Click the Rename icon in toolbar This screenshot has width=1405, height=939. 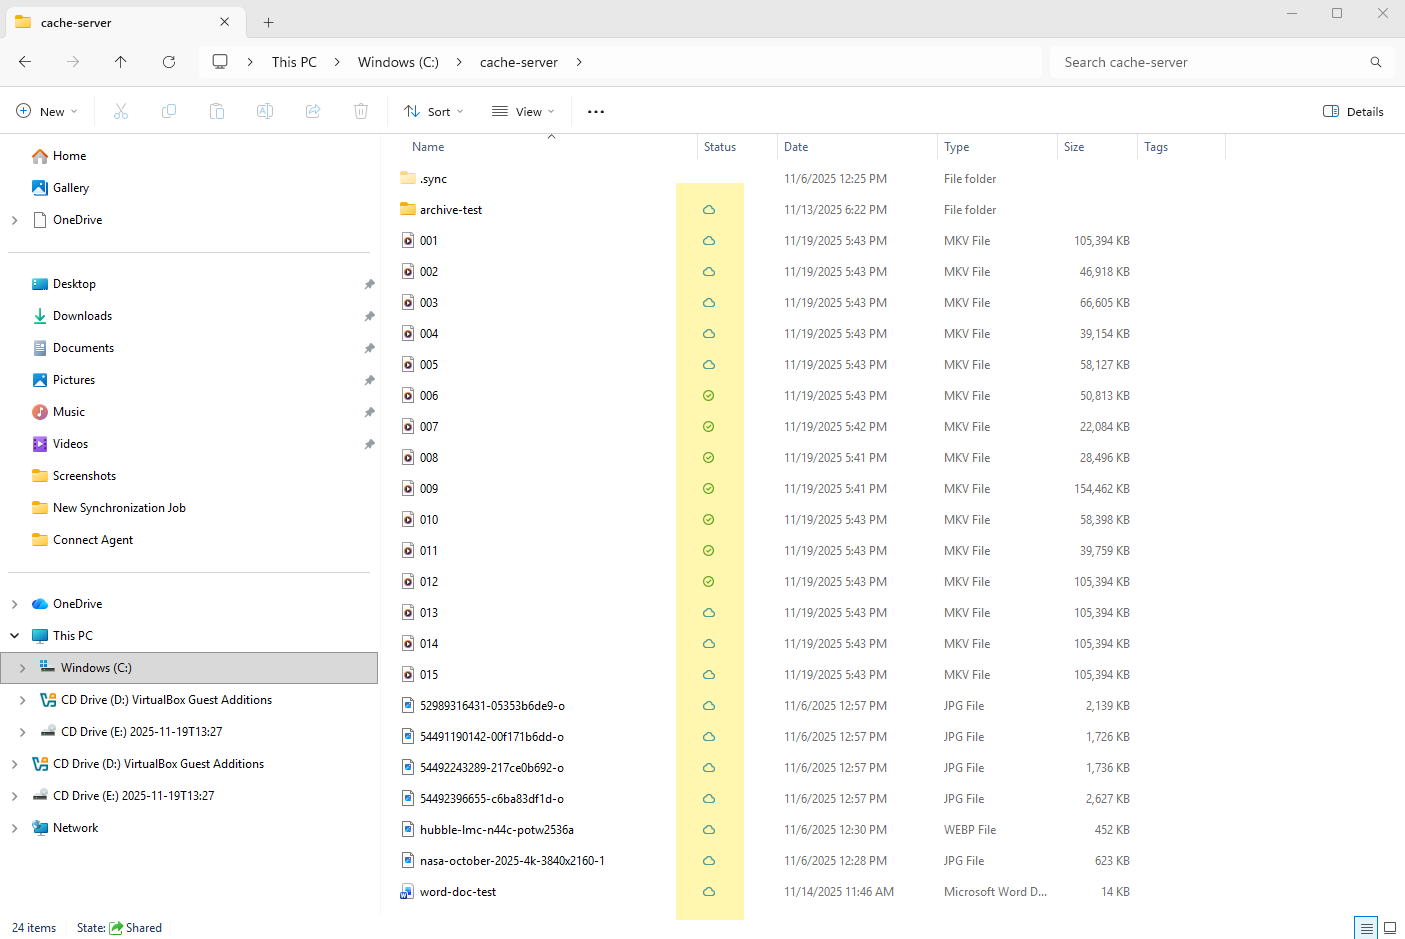click(265, 112)
